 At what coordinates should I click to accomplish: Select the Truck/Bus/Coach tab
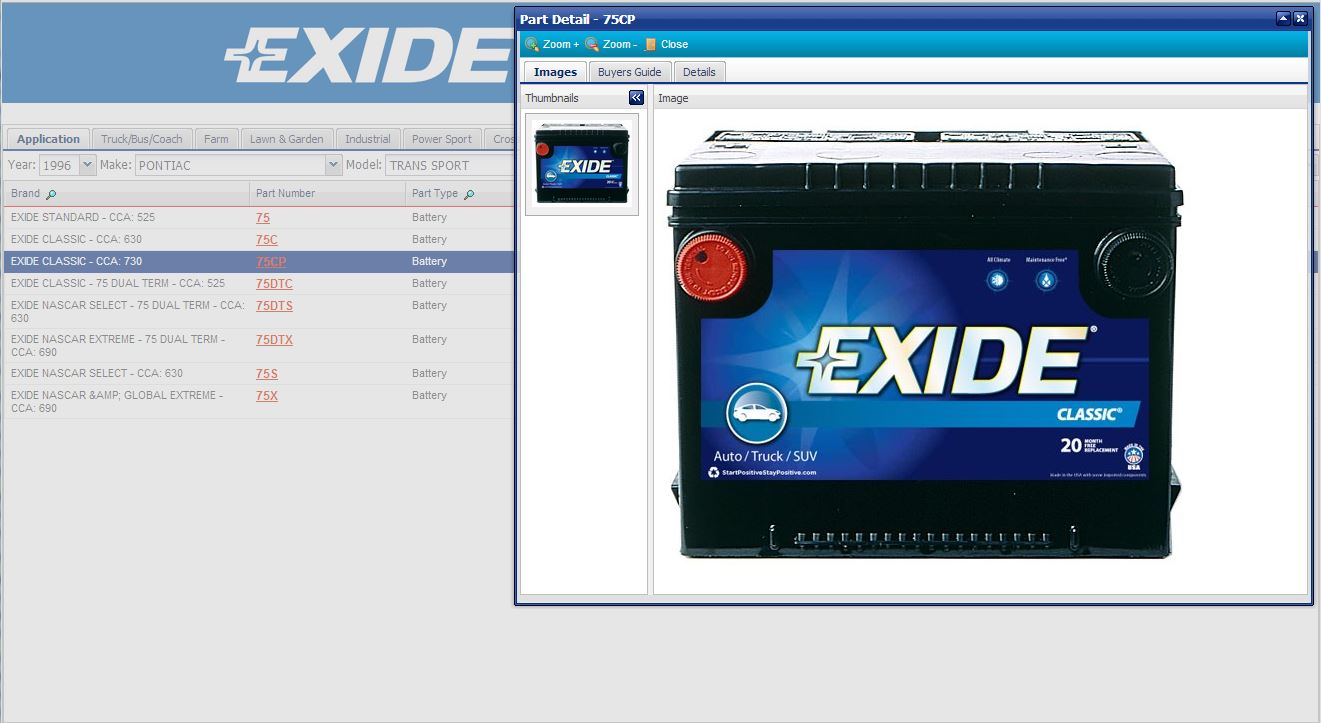point(142,139)
